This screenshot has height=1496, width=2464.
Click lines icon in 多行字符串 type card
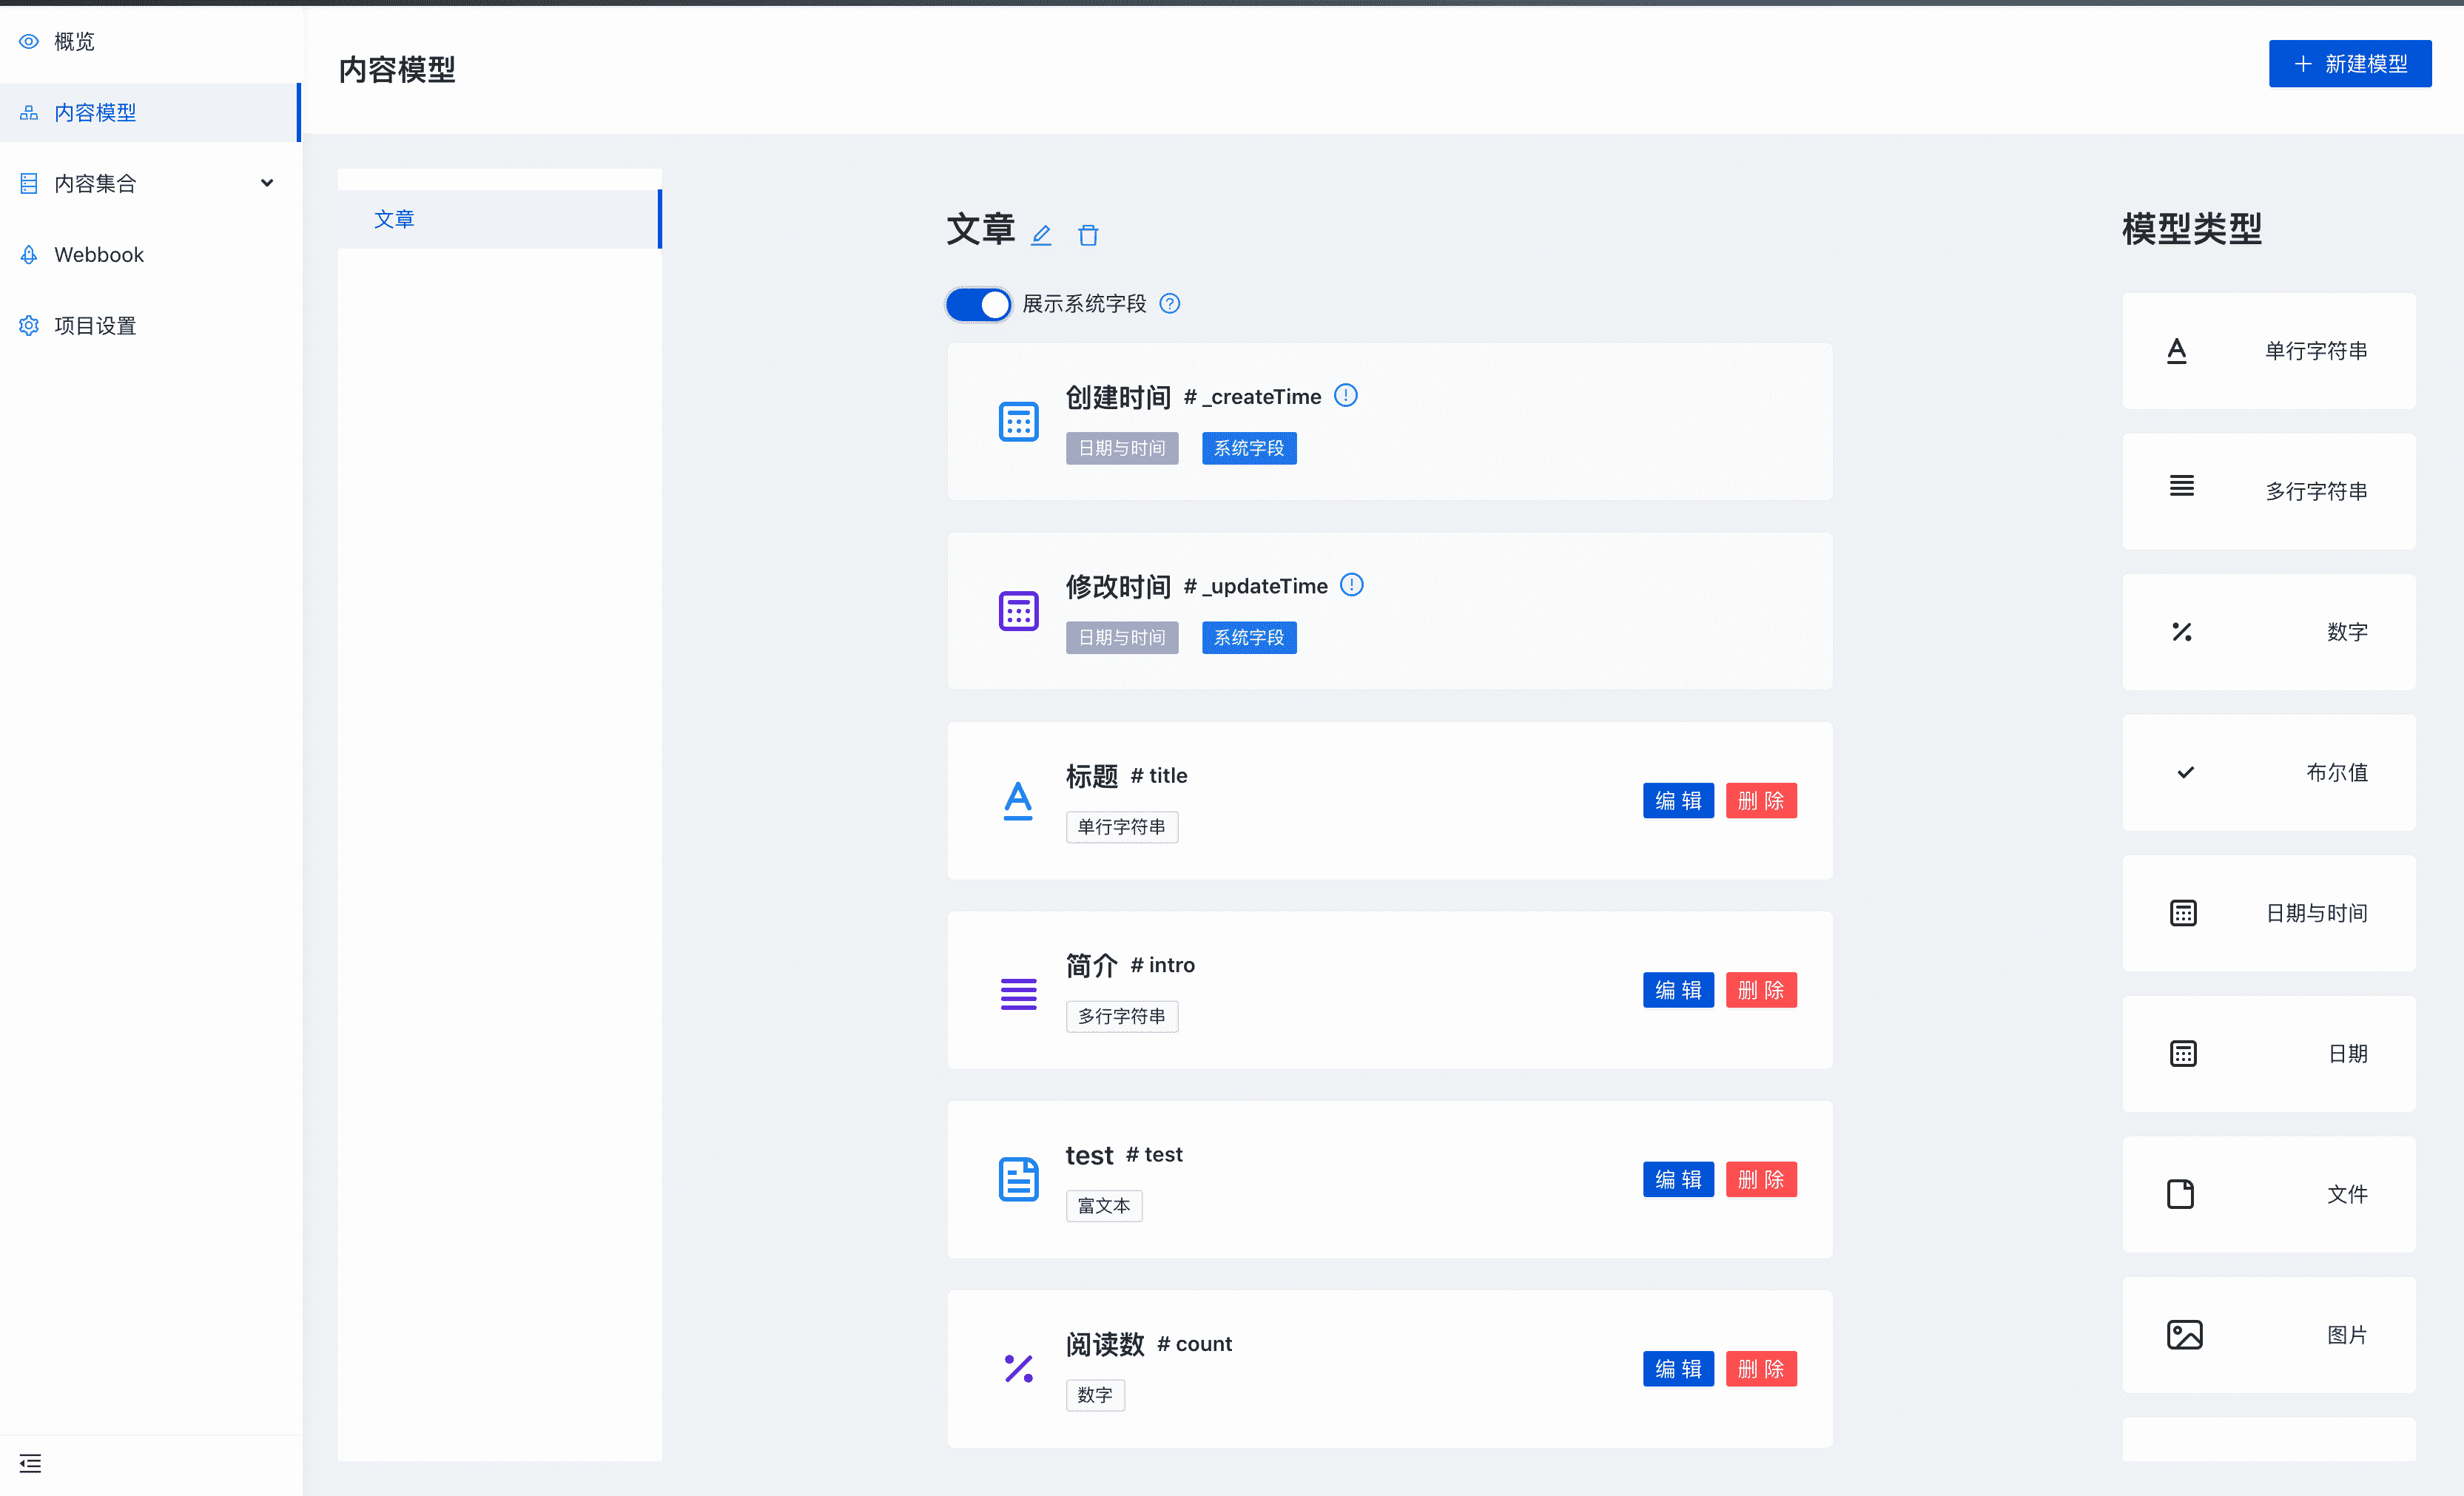tap(2181, 486)
